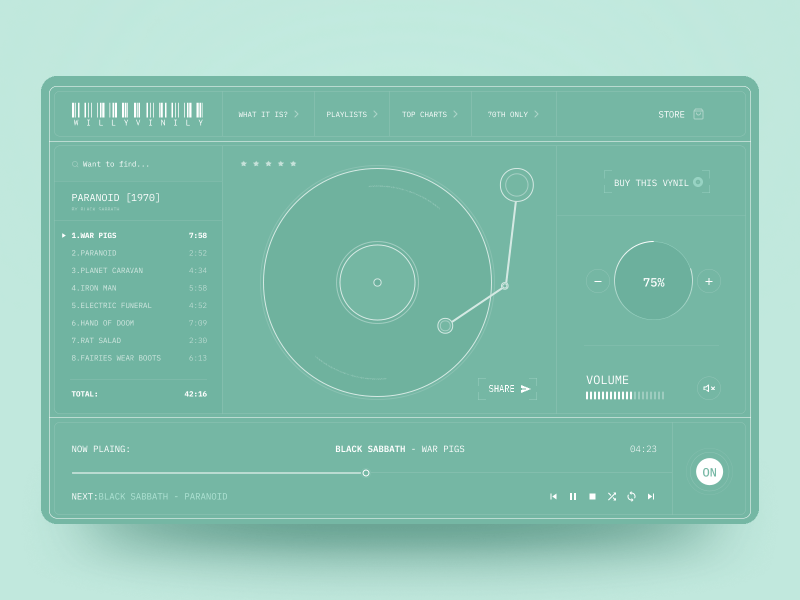Decrease volume using the minus control

pos(597,282)
